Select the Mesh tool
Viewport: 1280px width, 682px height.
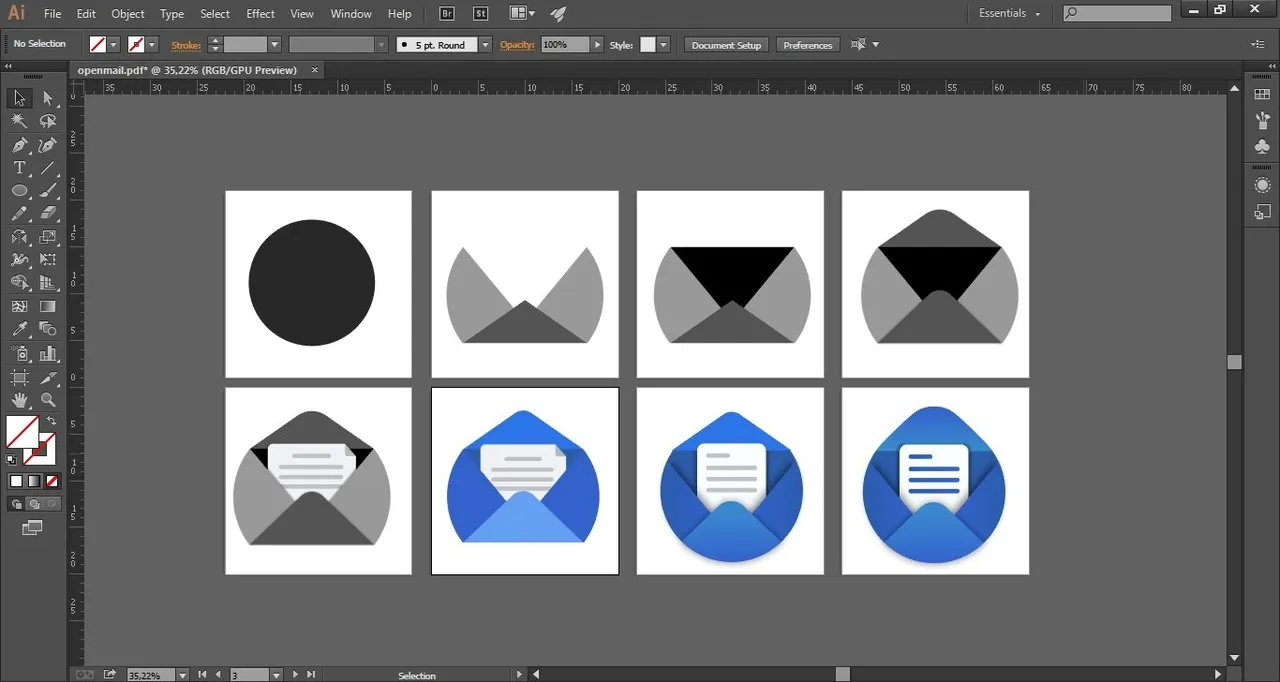click(x=19, y=306)
